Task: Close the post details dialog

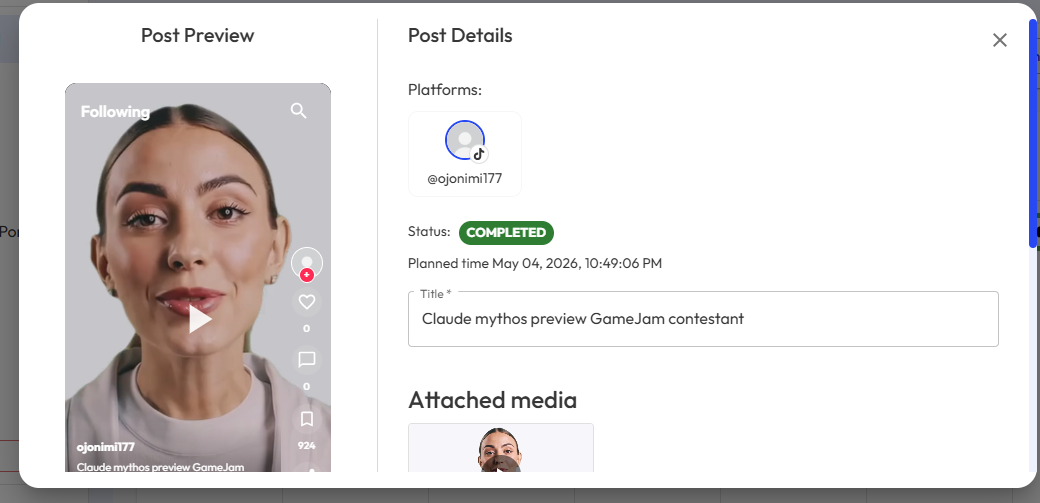Action: click(1000, 40)
